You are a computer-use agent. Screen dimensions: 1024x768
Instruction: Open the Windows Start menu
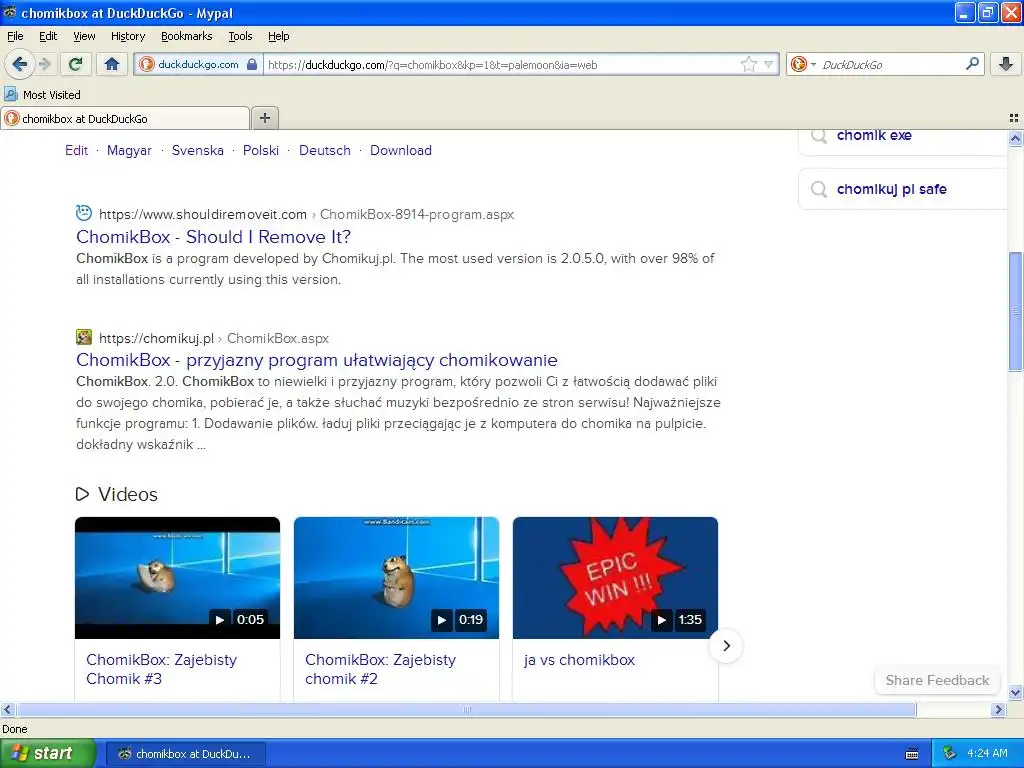tap(47, 754)
